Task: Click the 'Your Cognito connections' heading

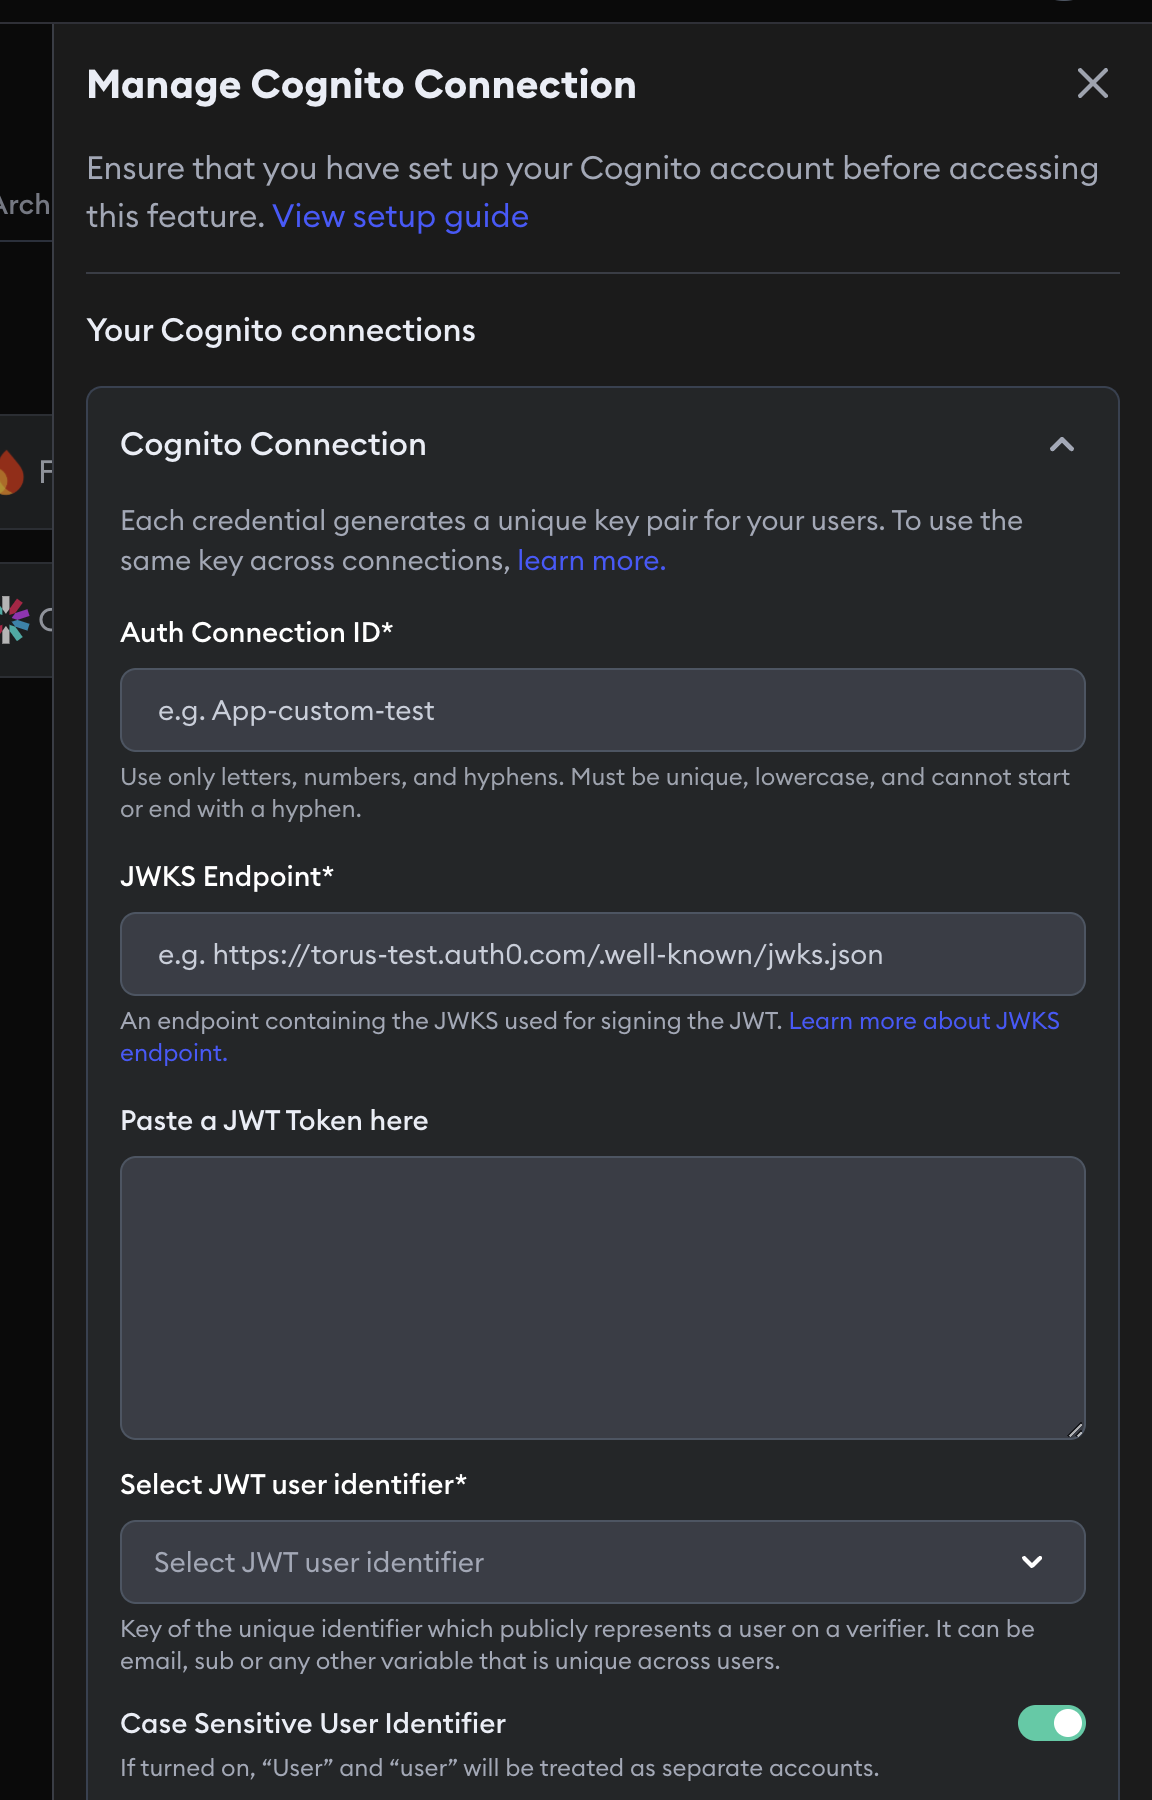Action: click(281, 330)
